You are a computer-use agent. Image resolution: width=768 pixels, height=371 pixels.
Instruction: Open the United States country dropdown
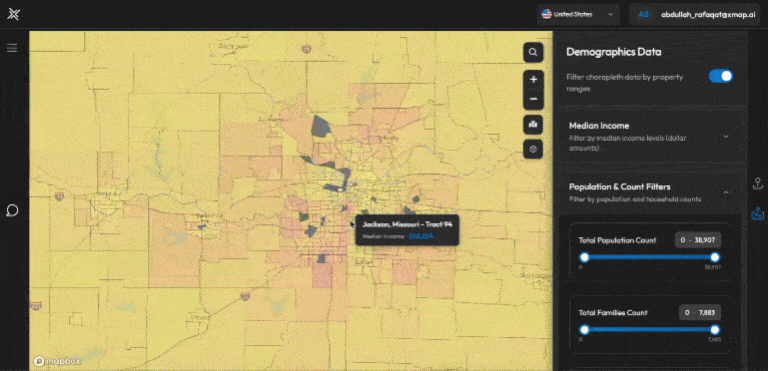[x=578, y=15]
